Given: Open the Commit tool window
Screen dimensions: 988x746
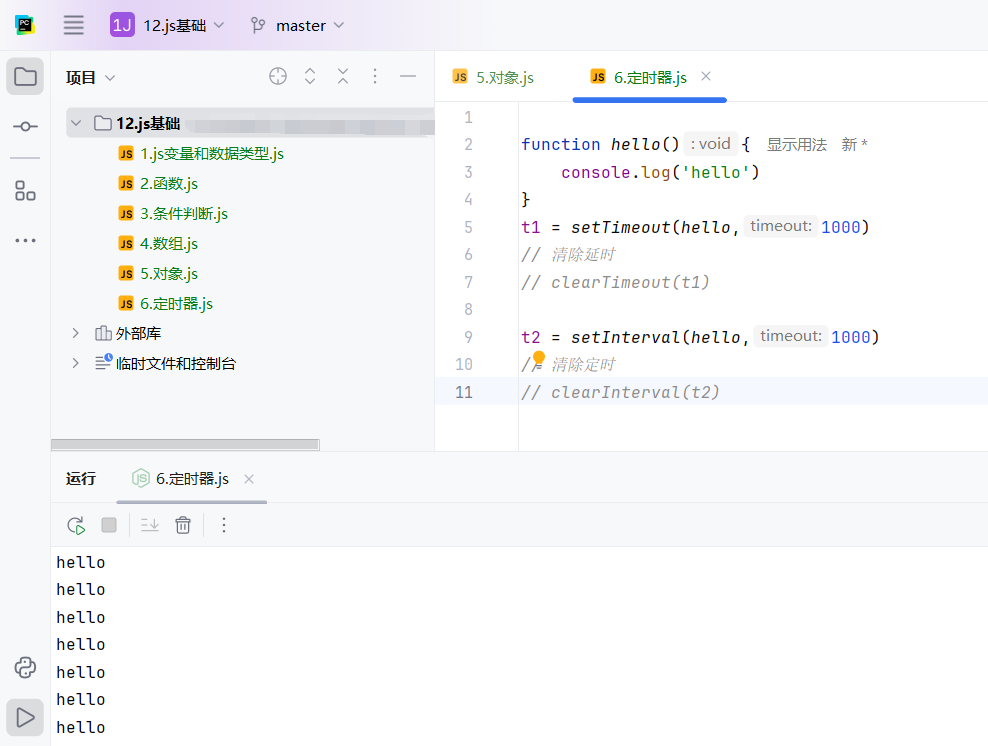Looking at the screenshot, I should [25, 127].
